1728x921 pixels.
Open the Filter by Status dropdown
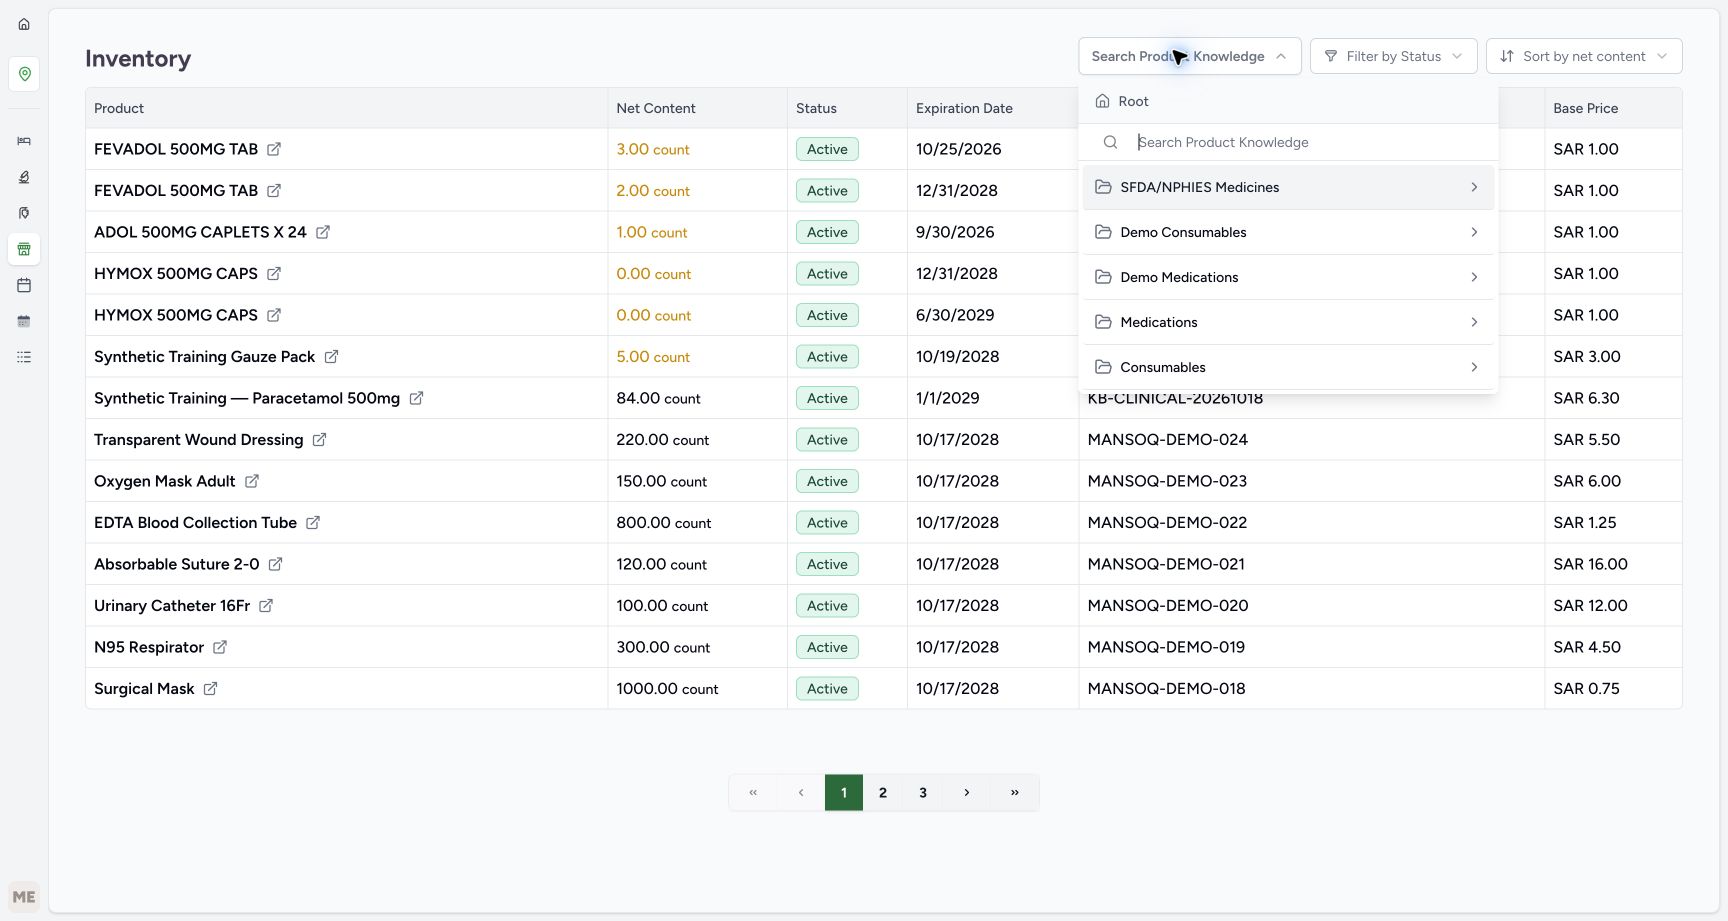click(1393, 56)
